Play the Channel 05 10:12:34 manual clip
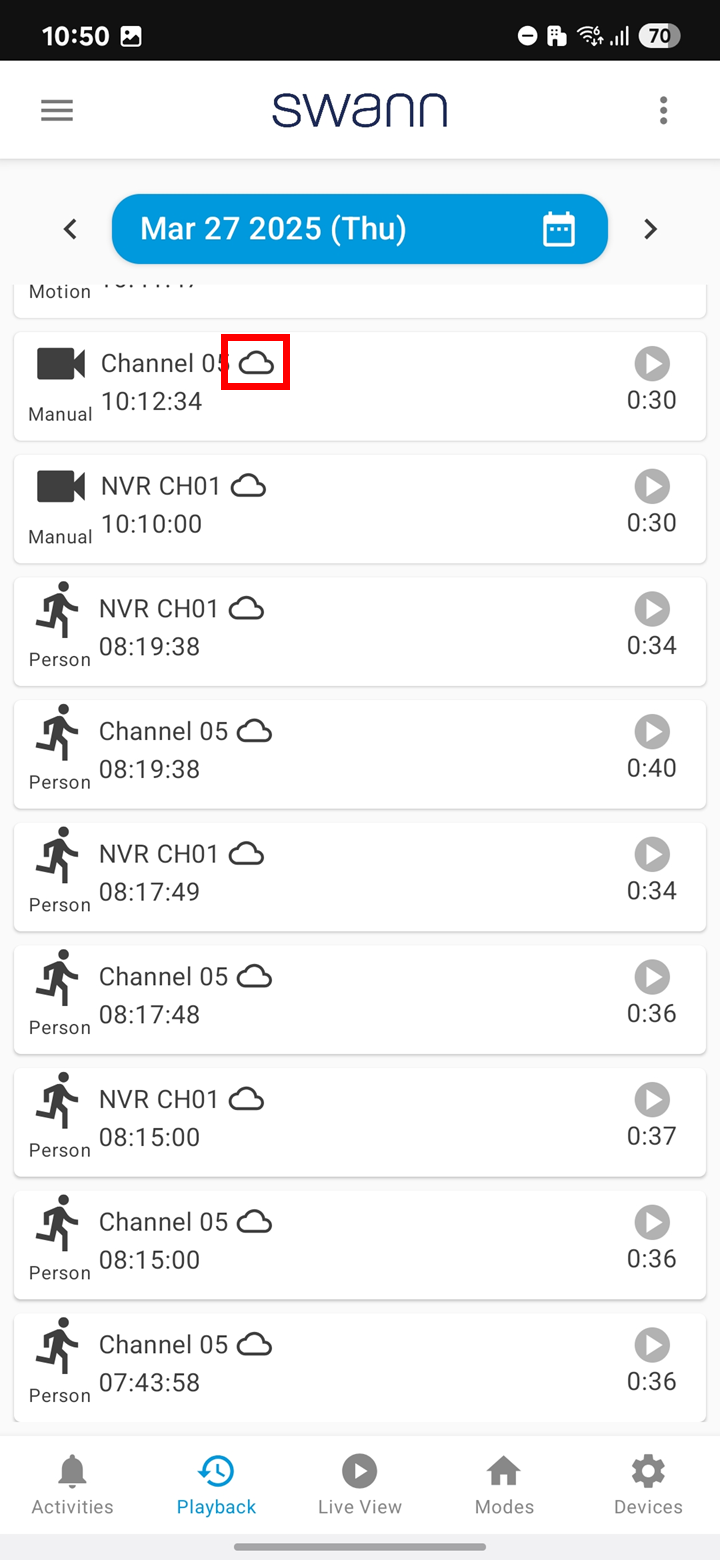This screenshot has width=720, height=1560. tap(652, 364)
